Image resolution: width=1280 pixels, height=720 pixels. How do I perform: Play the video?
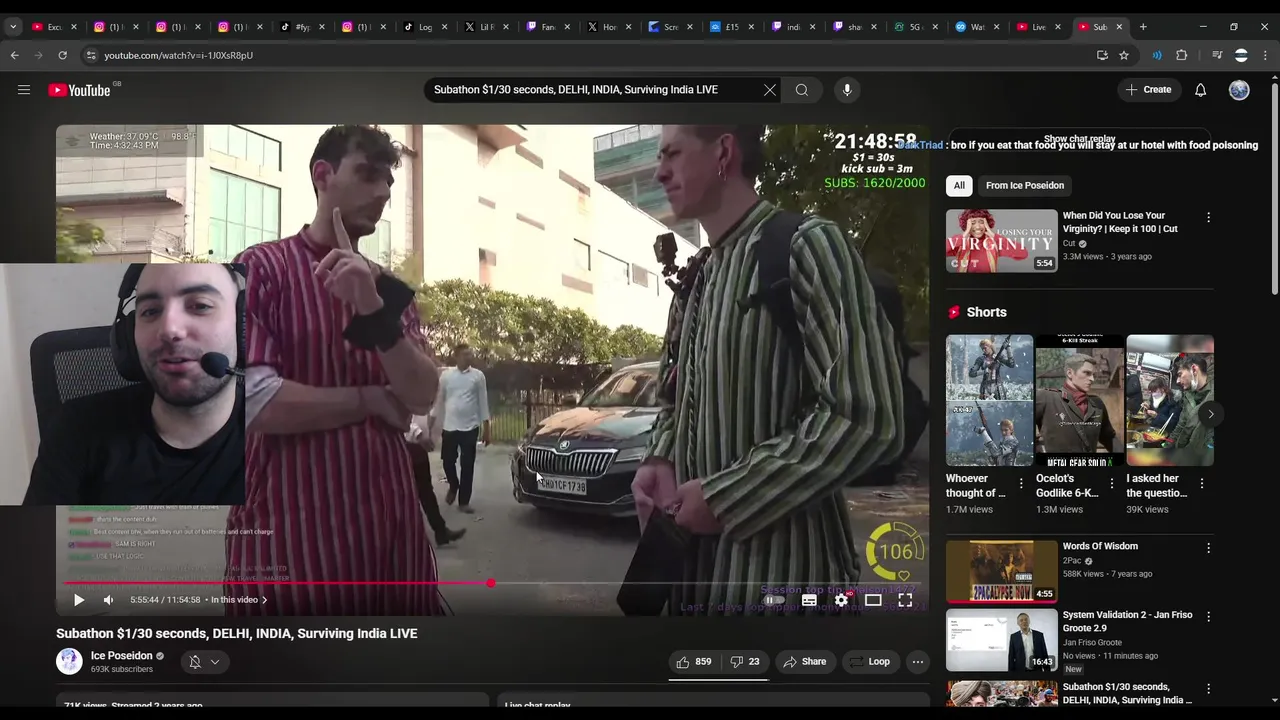(79, 600)
